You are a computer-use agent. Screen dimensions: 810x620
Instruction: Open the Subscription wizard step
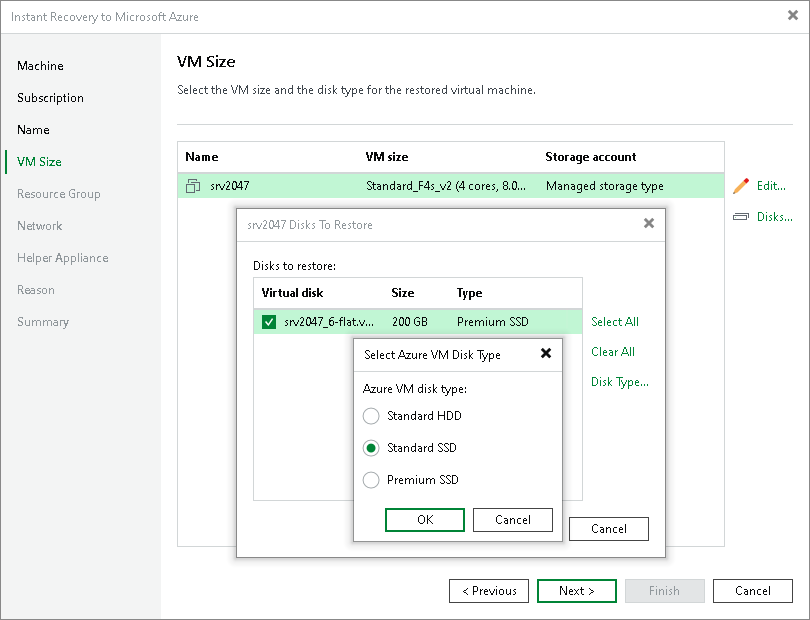(x=50, y=98)
